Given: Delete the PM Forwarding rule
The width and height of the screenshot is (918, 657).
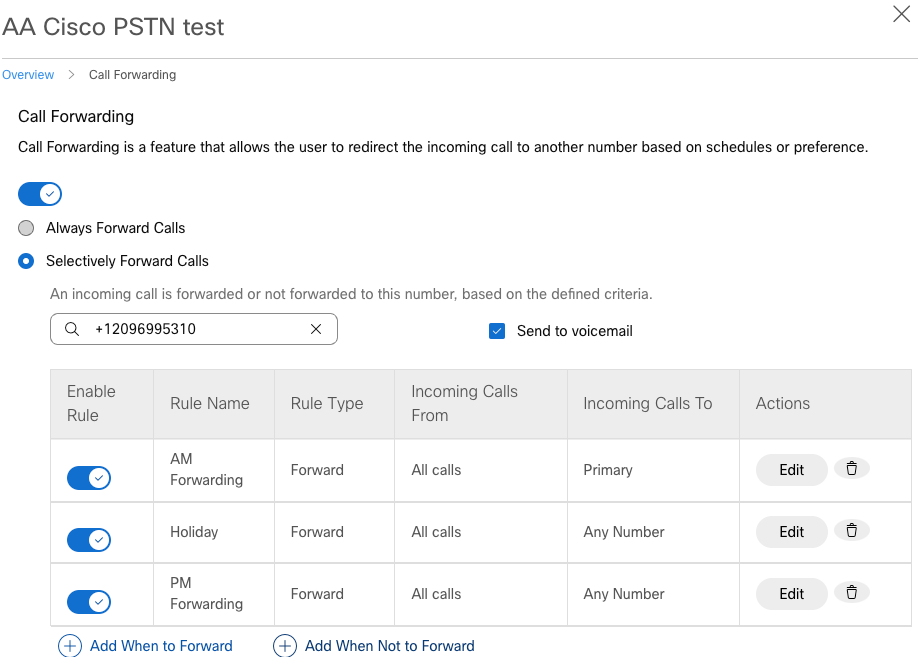Looking at the screenshot, I should pos(852,593).
